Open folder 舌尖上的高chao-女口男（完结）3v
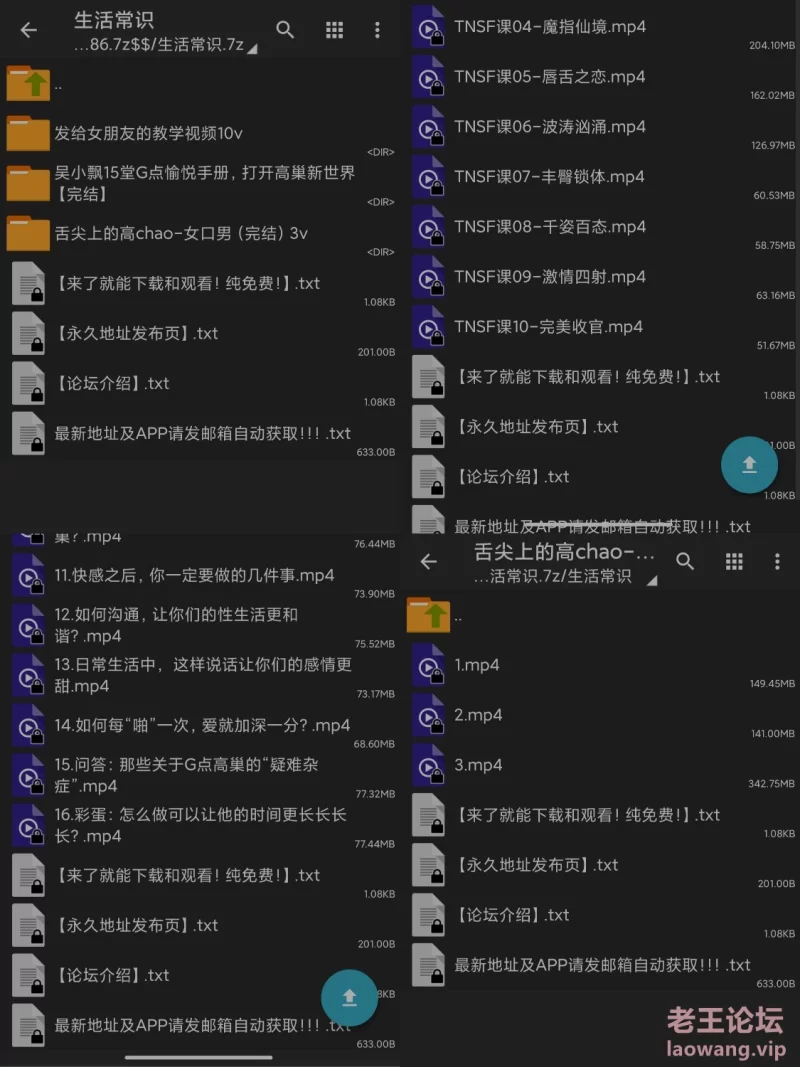This screenshot has width=800, height=1067. [200, 234]
